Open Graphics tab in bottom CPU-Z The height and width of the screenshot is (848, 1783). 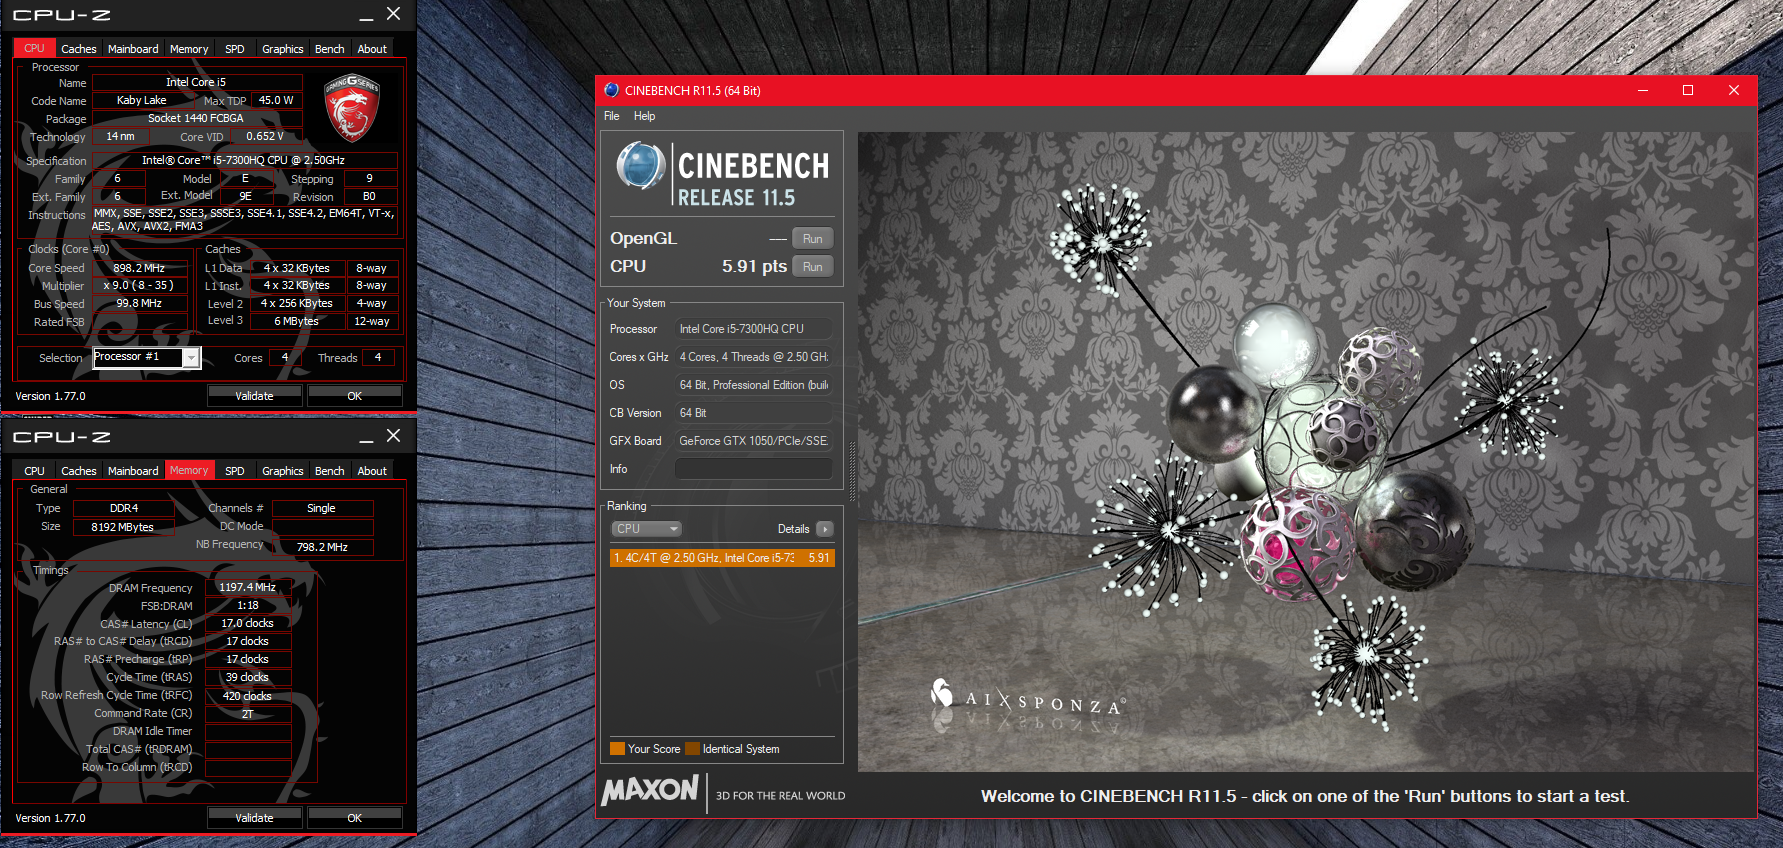[283, 471]
